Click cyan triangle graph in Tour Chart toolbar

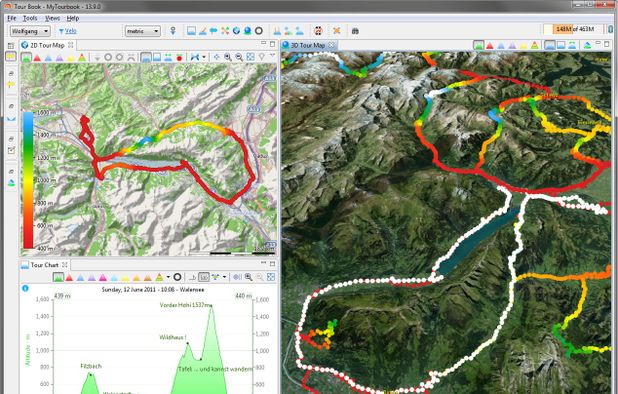[x=114, y=277]
